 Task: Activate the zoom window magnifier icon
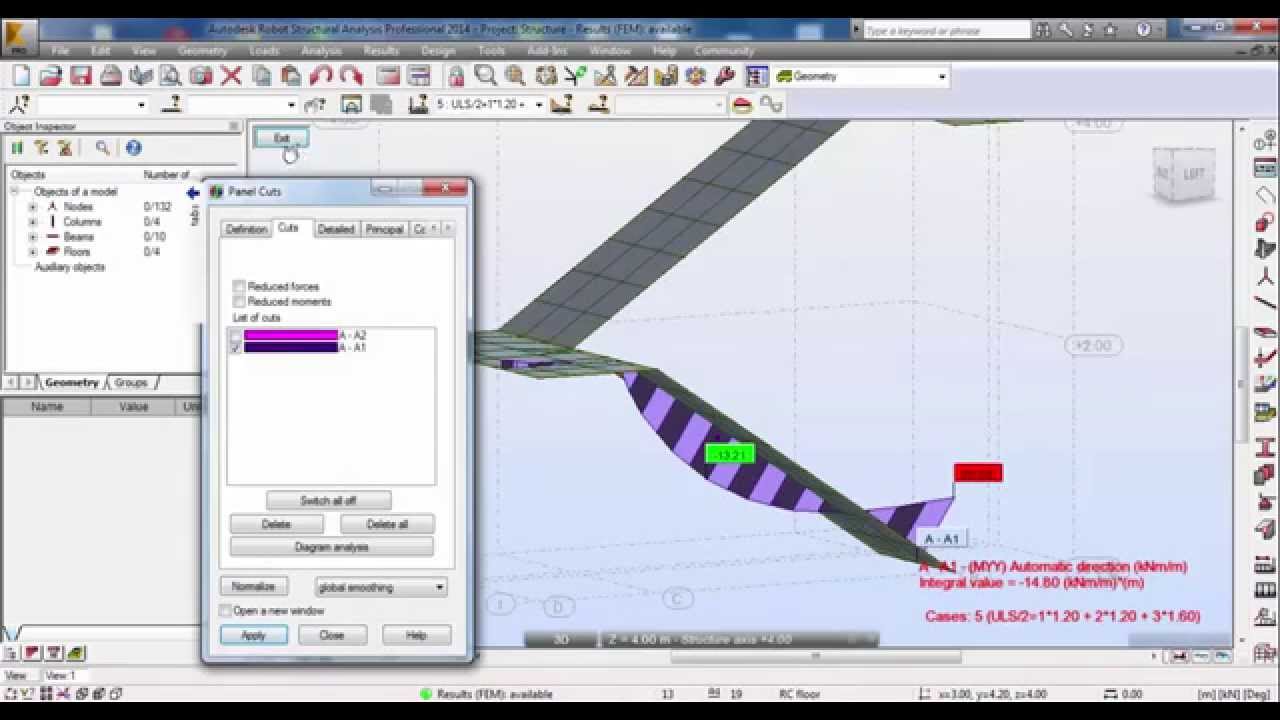486,76
